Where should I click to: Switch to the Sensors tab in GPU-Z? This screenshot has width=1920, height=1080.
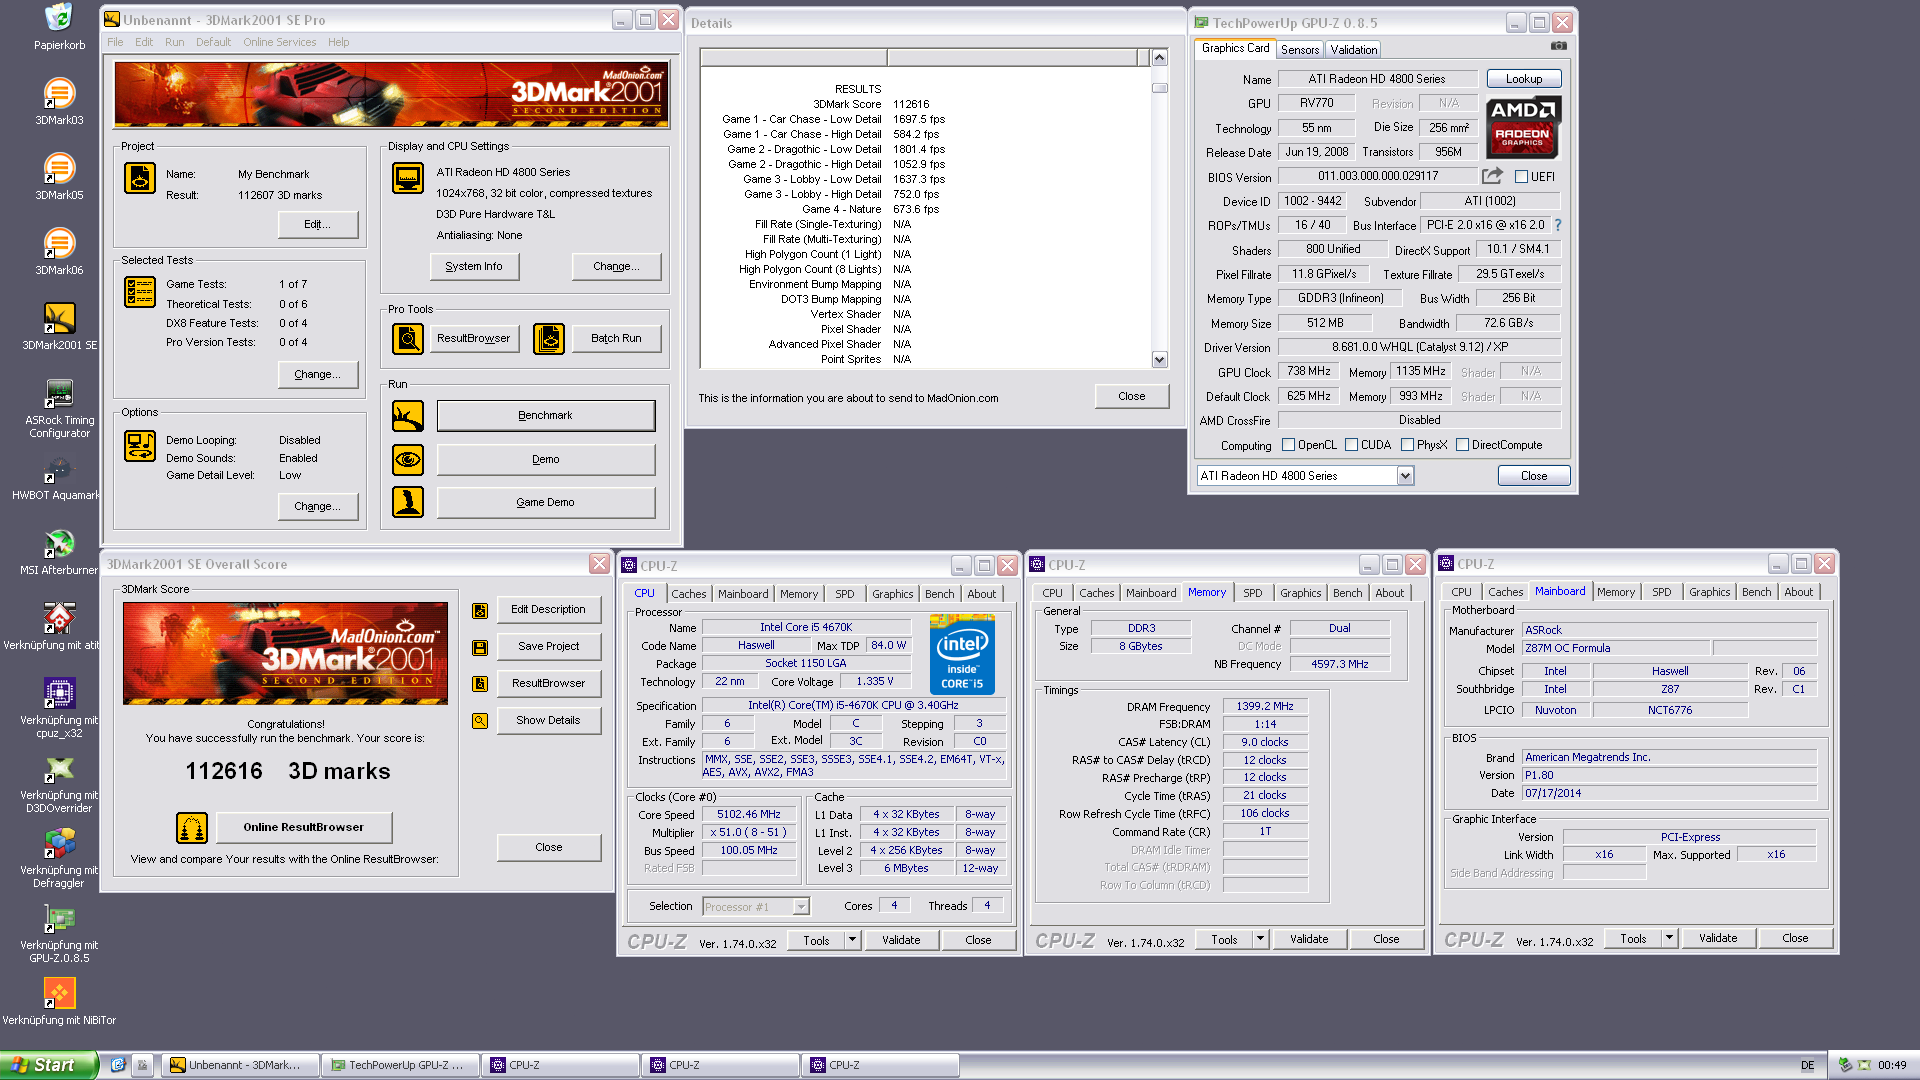coord(1299,49)
